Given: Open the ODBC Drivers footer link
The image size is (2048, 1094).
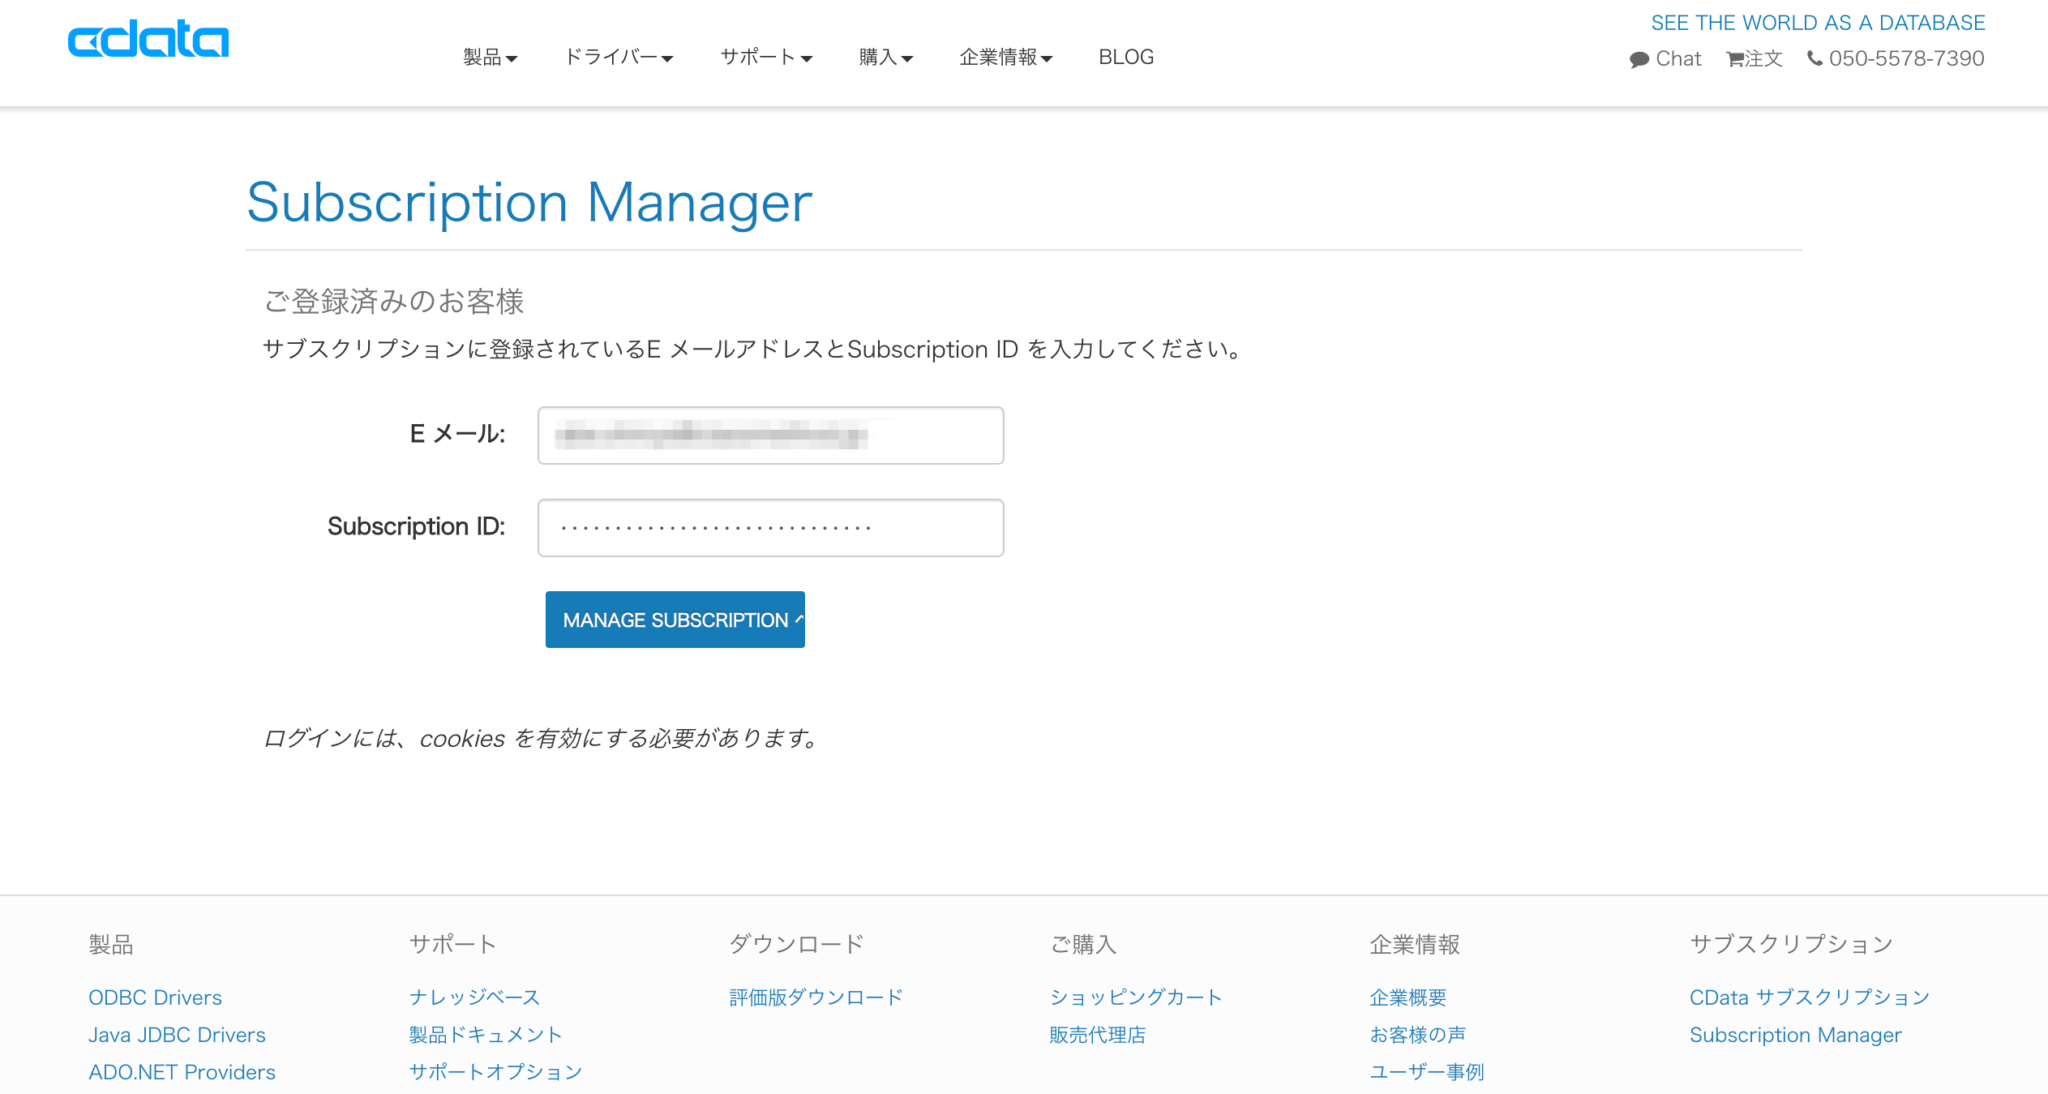Looking at the screenshot, I should click(154, 997).
